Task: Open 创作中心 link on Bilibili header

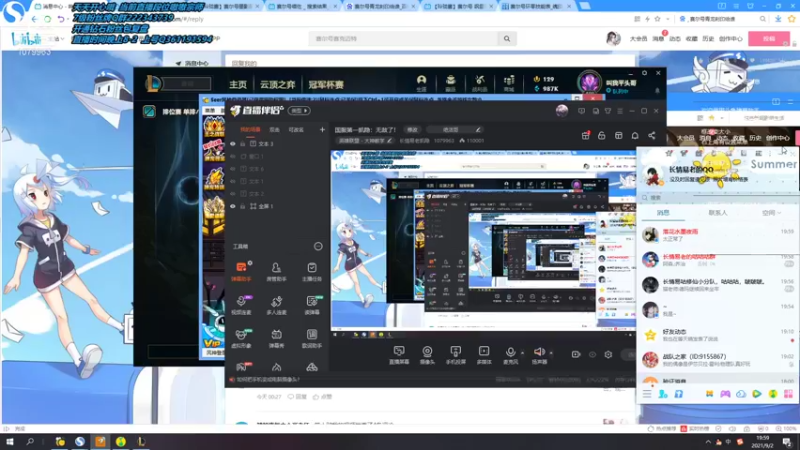Action: pyautogui.click(x=731, y=39)
